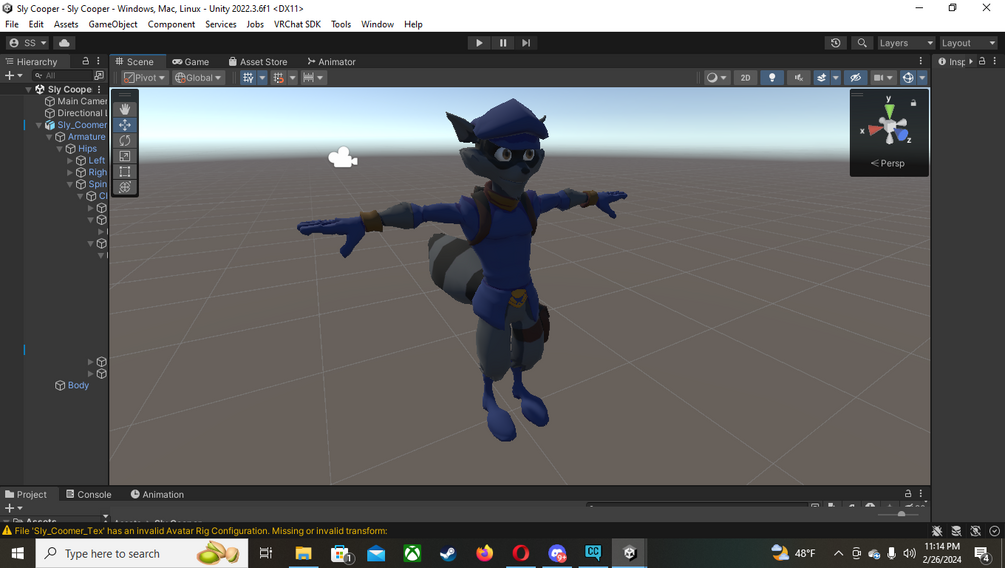Open the Layers dropdown

coord(906,43)
